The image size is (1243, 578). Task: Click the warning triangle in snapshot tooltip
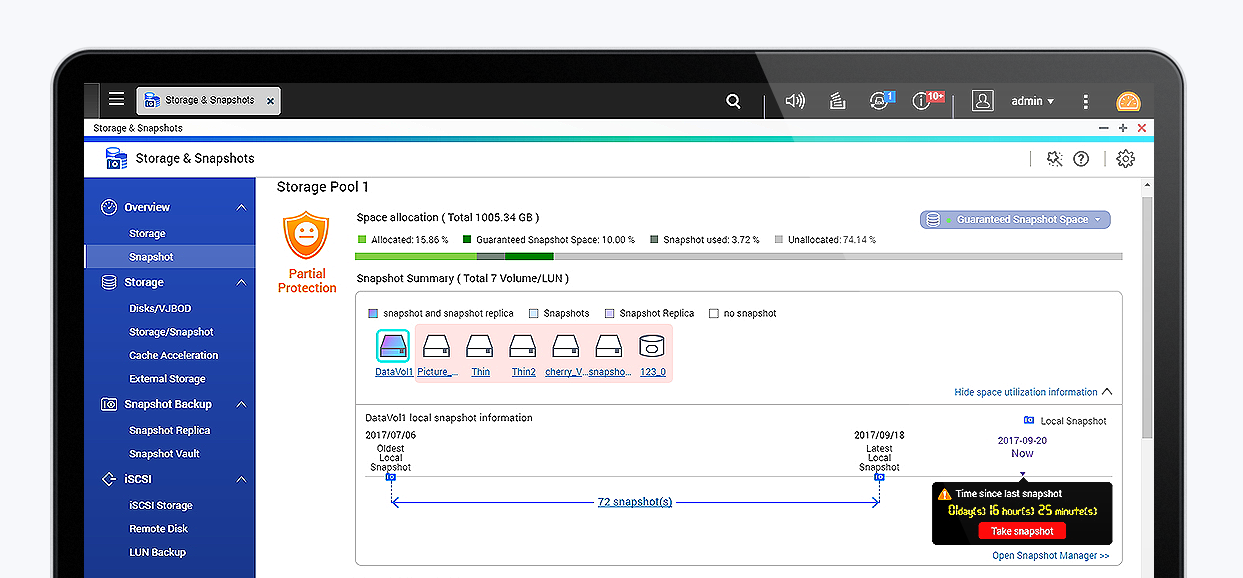click(944, 494)
